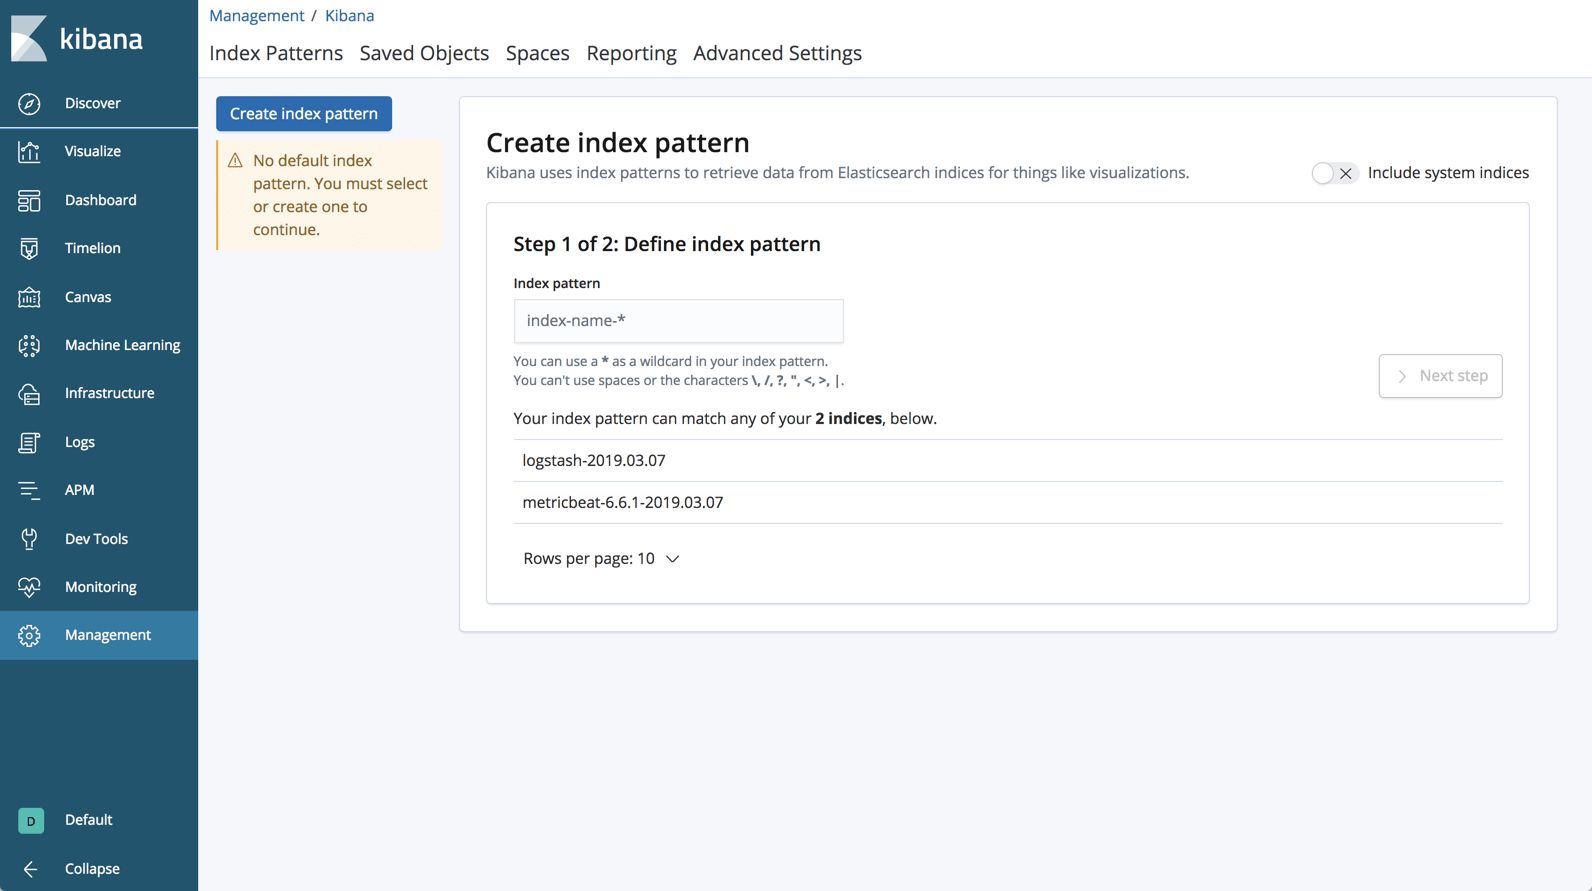Image resolution: width=1592 pixels, height=891 pixels.
Task: Click the Machine Learning label in sidebar
Action: point(123,345)
